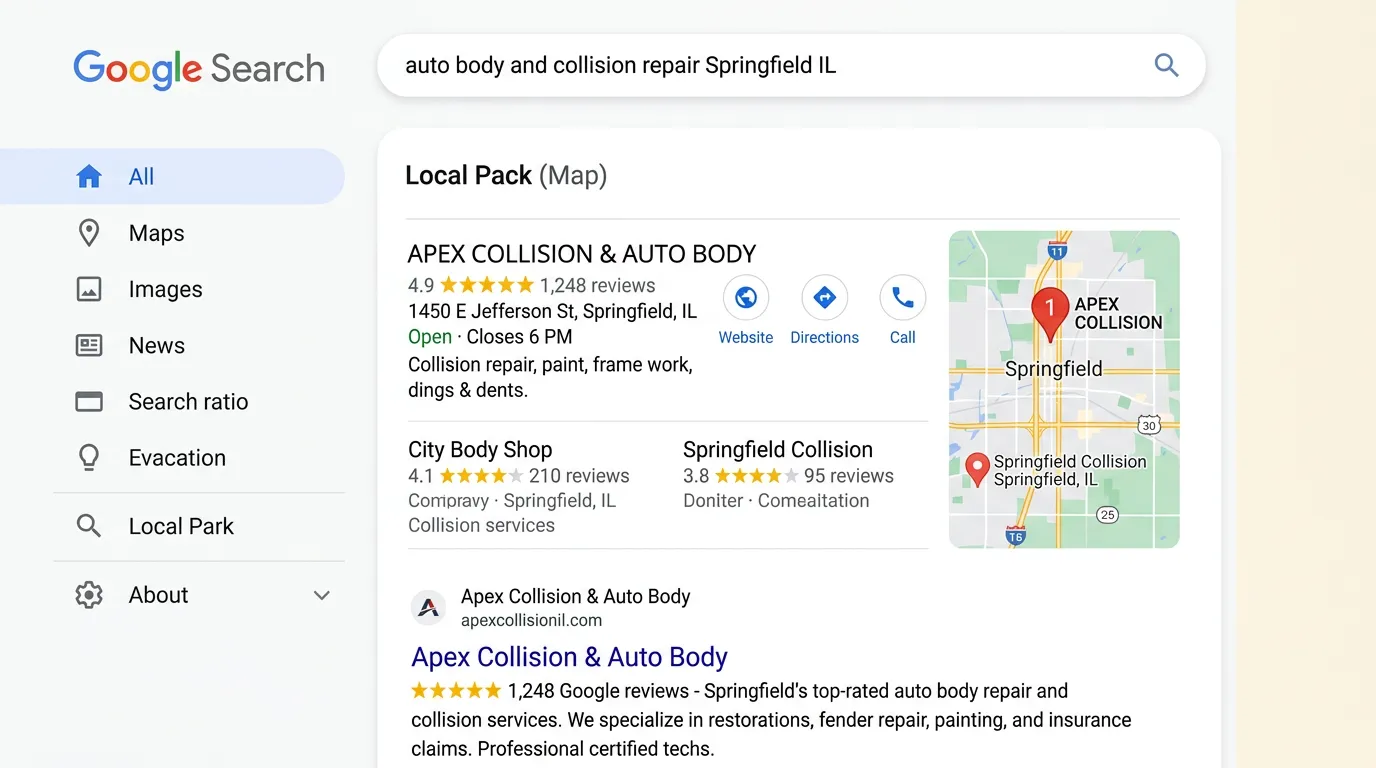The image size is (1376, 768).
Task: Click the map pin icon beside Maps
Action: [89, 233]
